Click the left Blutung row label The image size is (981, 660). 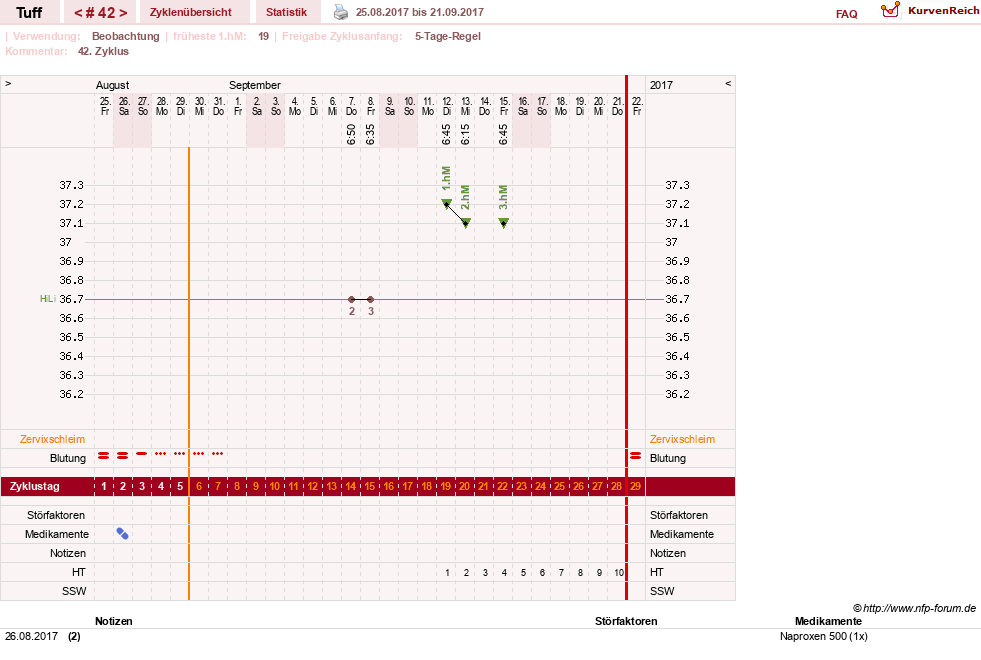(x=68, y=458)
